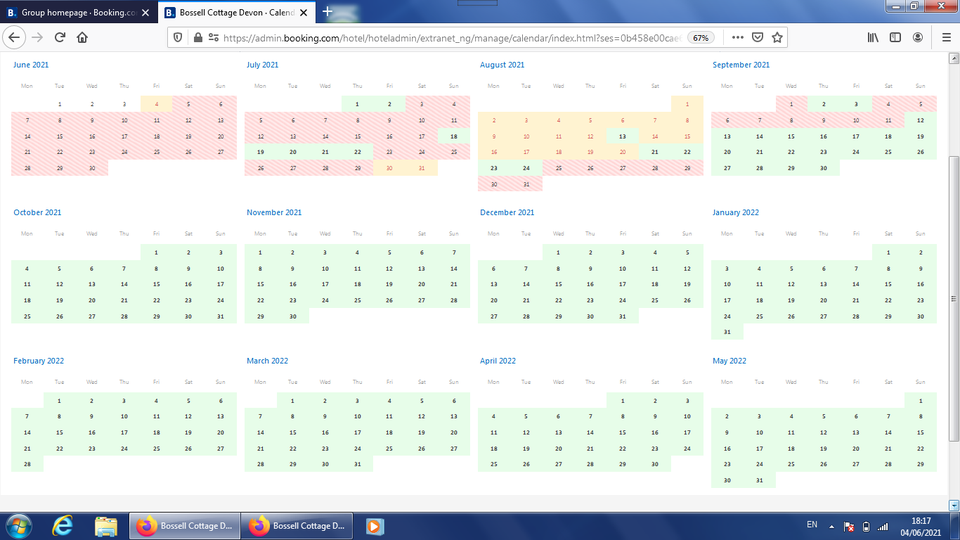Select 4 June 2021 in calendar

[x=156, y=103]
